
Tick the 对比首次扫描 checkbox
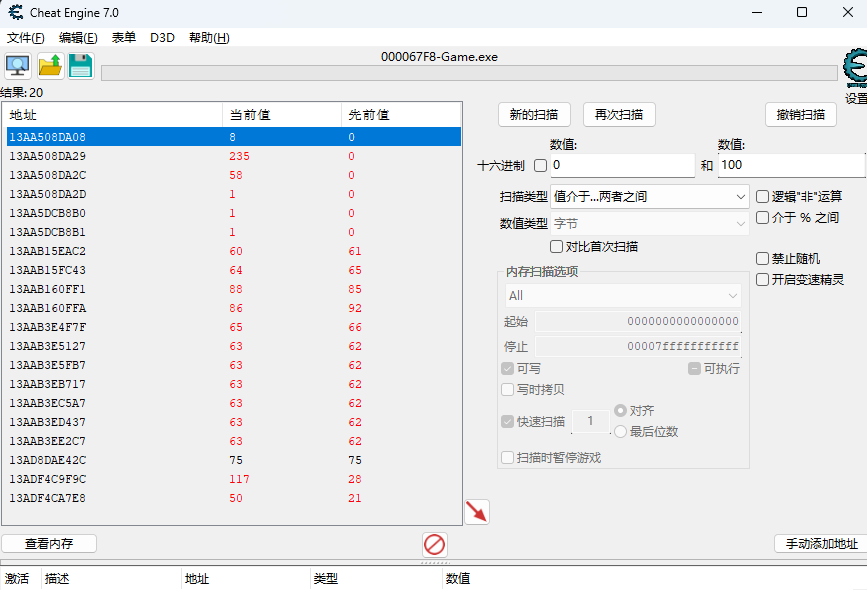pos(556,246)
